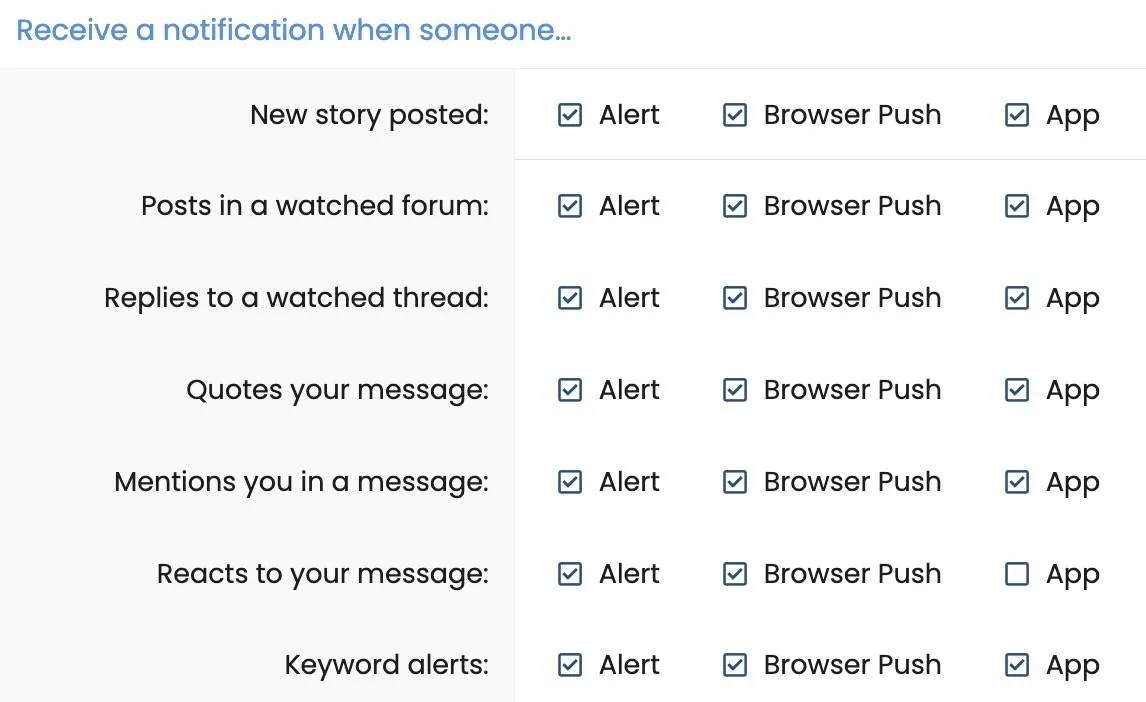Enable App notifications for Reacts to your message

coord(1016,574)
